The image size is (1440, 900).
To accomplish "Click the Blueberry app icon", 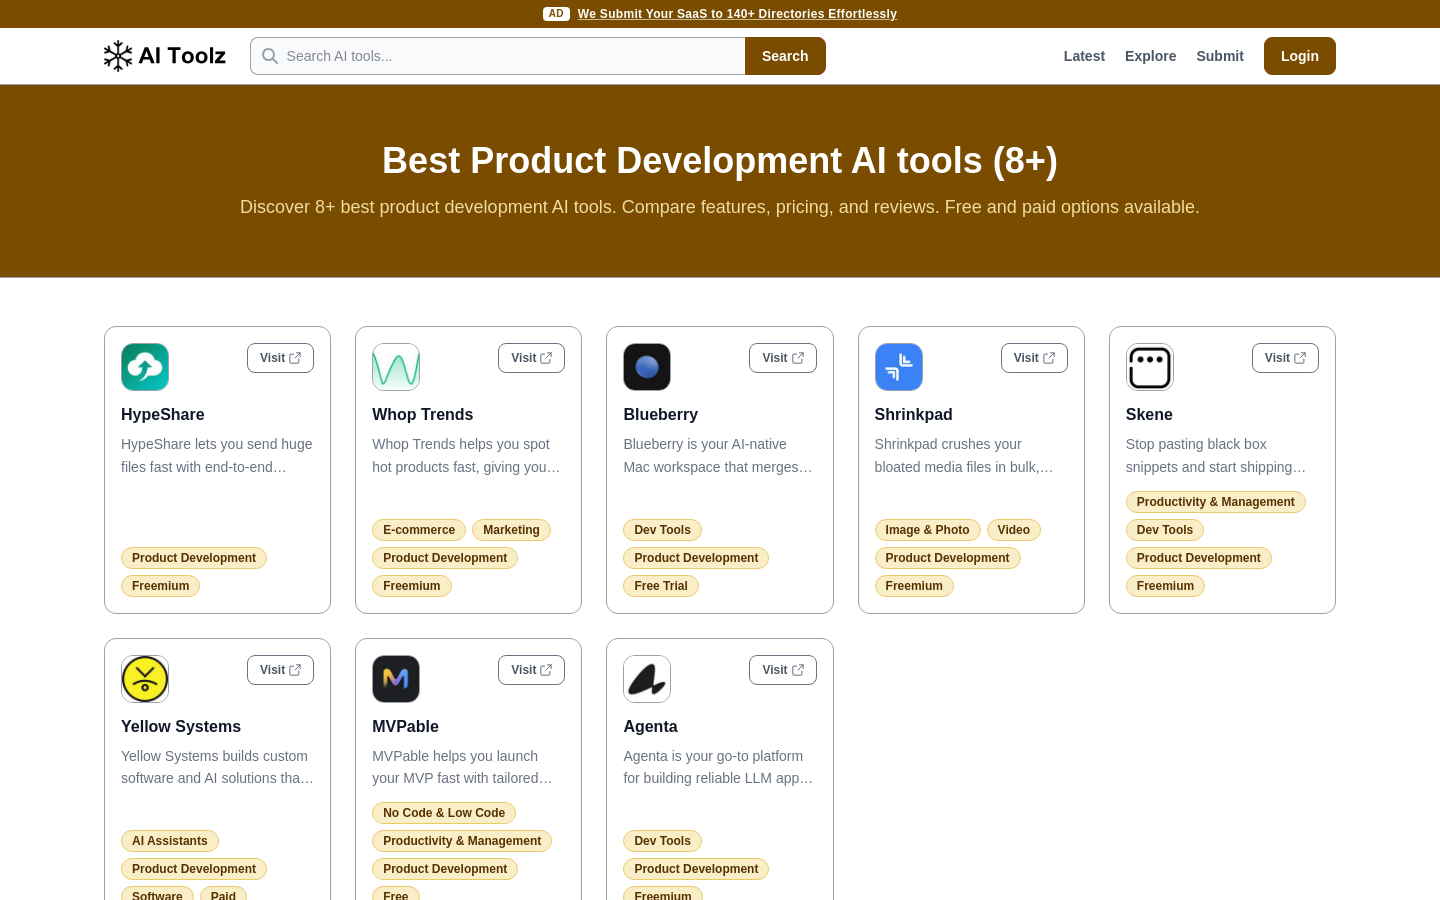I will 647,367.
